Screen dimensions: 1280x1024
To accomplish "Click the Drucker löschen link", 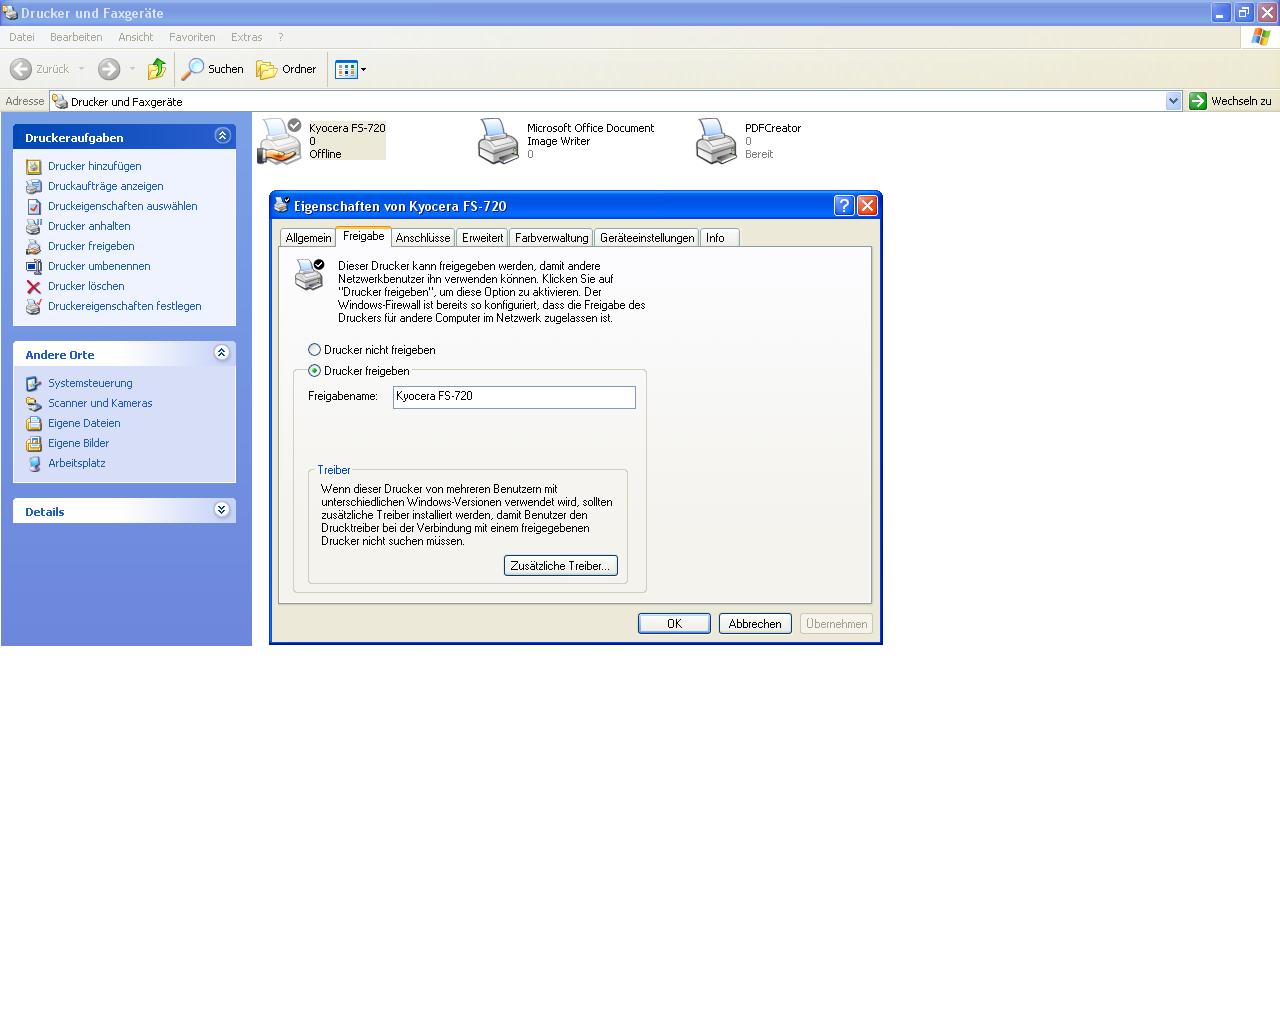I will [86, 287].
